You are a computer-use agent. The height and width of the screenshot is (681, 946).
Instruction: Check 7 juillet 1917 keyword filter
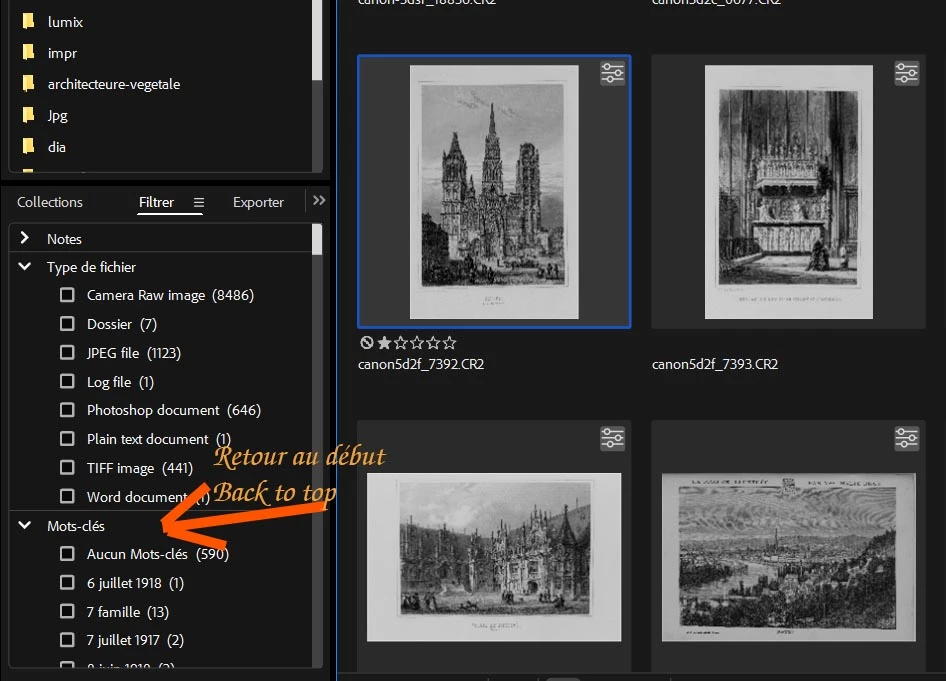click(67, 640)
